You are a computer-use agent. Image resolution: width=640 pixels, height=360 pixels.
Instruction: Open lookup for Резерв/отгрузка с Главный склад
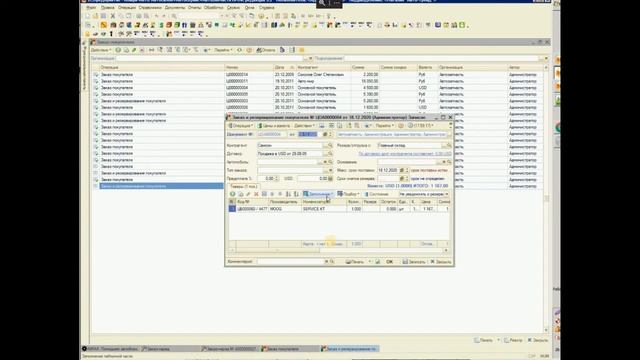(449, 145)
